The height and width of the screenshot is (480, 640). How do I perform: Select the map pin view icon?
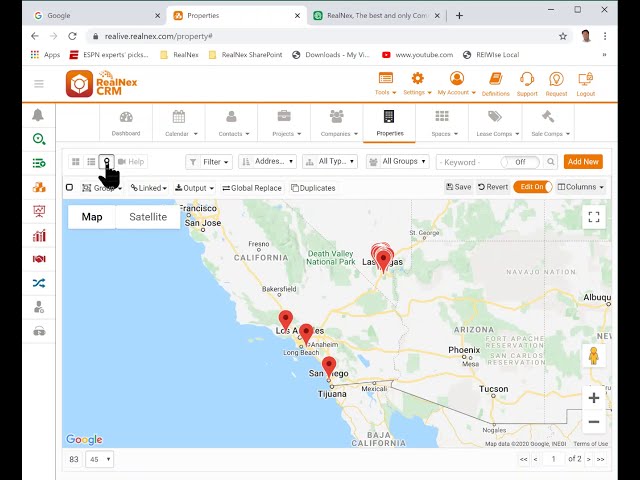pos(107,162)
